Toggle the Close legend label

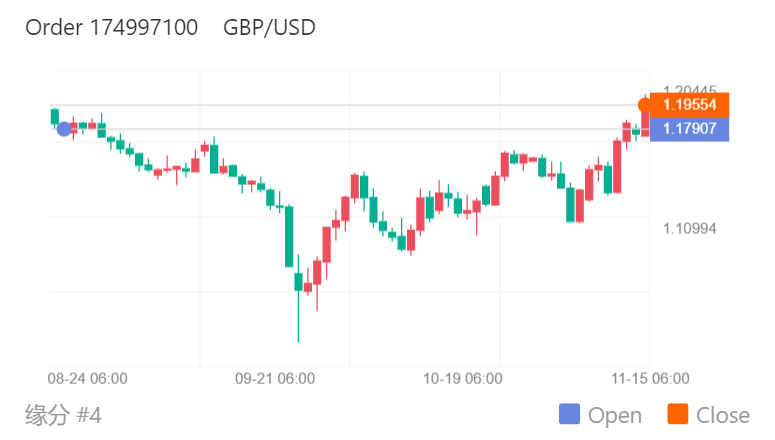coord(722,415)
